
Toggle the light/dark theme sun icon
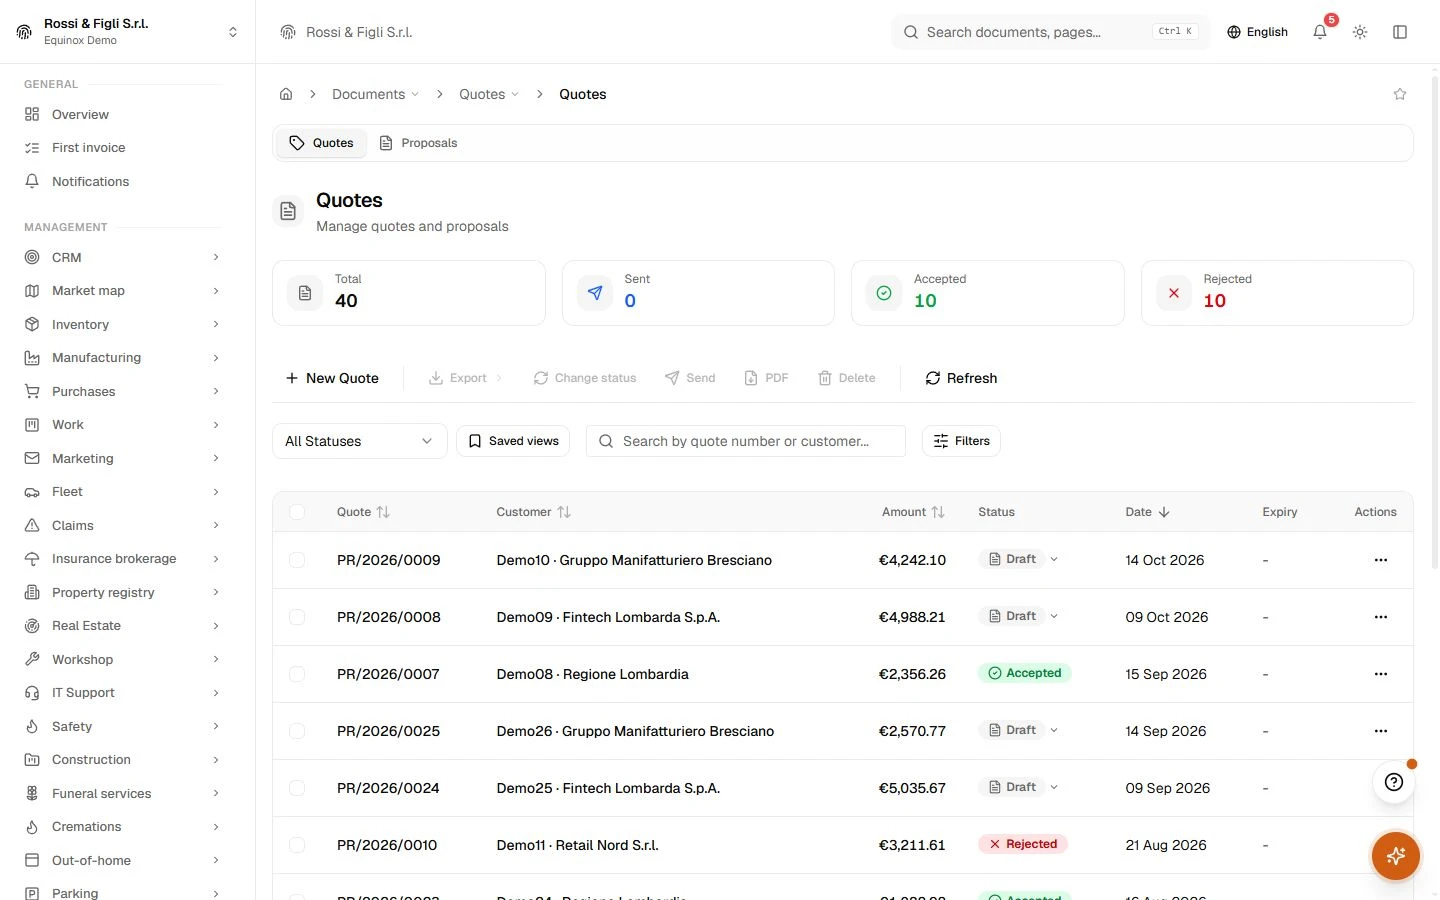click(1360, 32)
